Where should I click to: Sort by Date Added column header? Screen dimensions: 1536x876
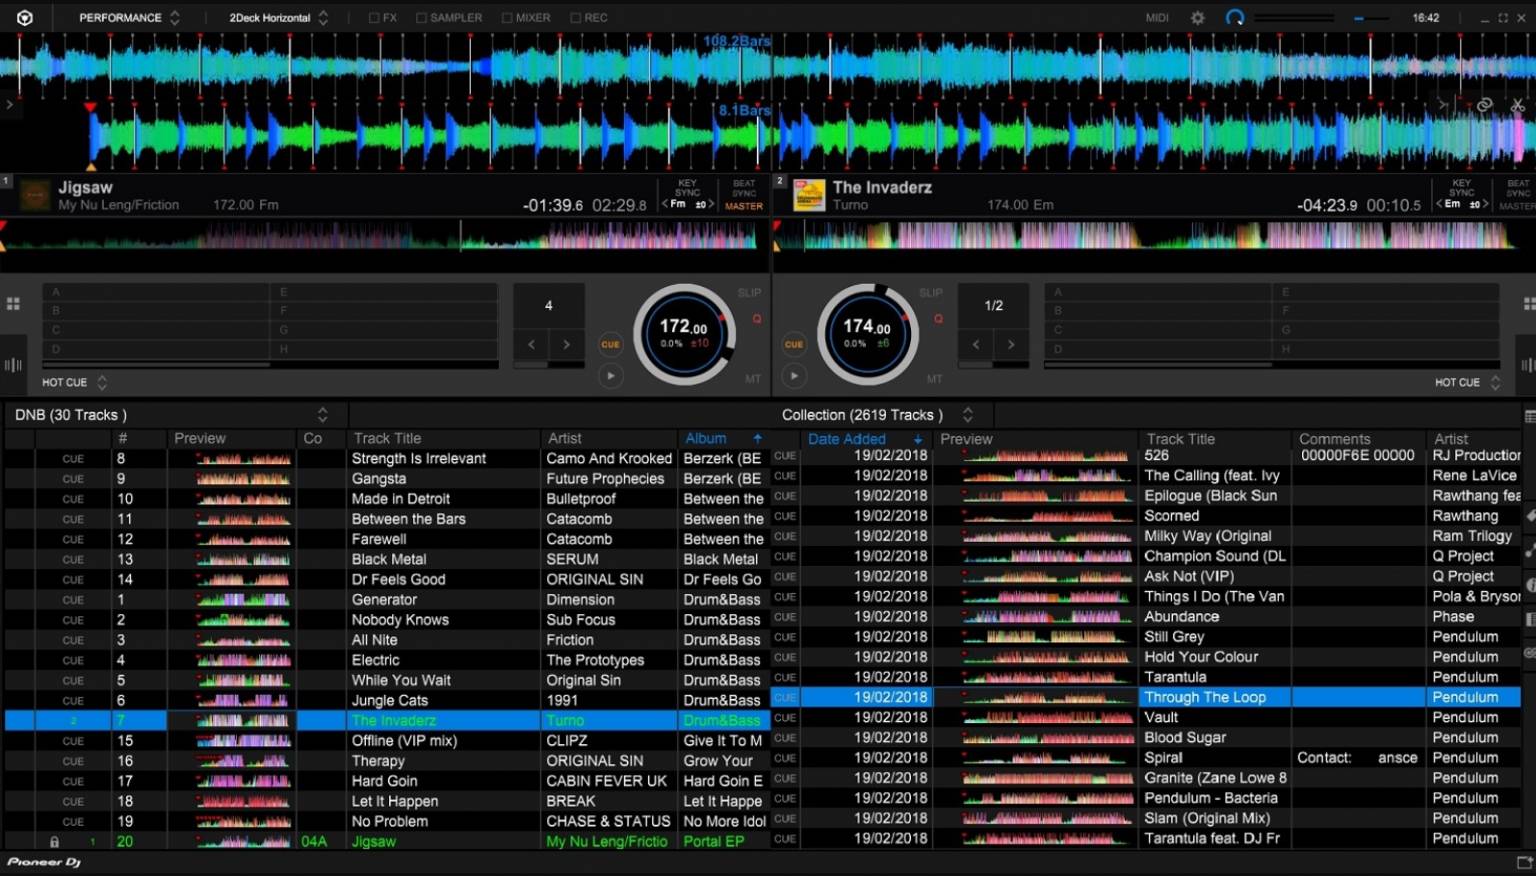pyautogui.click(x=847, y=439)
